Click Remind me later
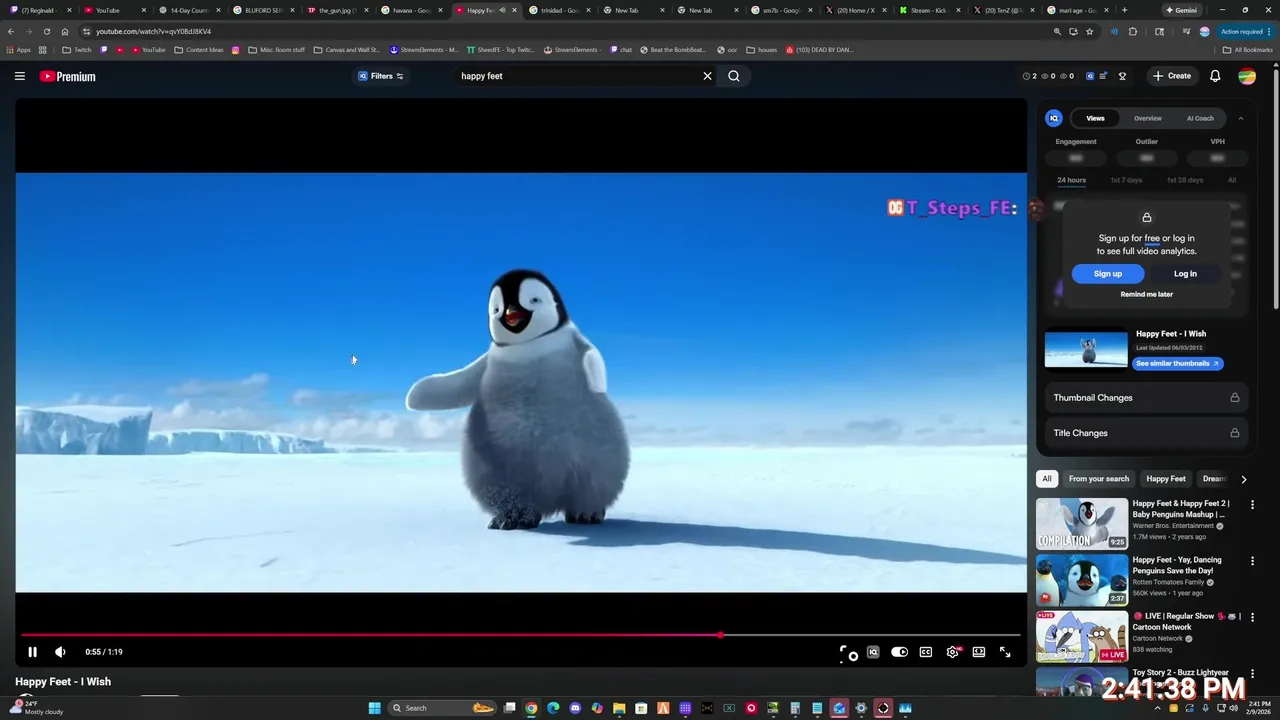The width and height of the screenshot is (1280, 720). coord(1147,294)
